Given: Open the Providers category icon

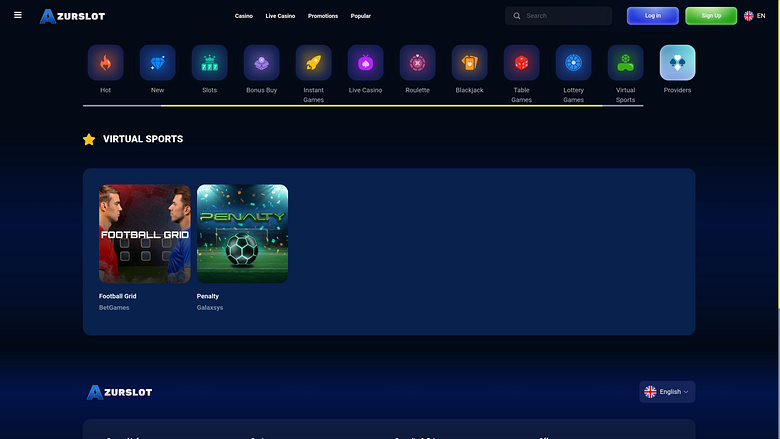Looking at the screenshot, I should (x=678, y=63).
